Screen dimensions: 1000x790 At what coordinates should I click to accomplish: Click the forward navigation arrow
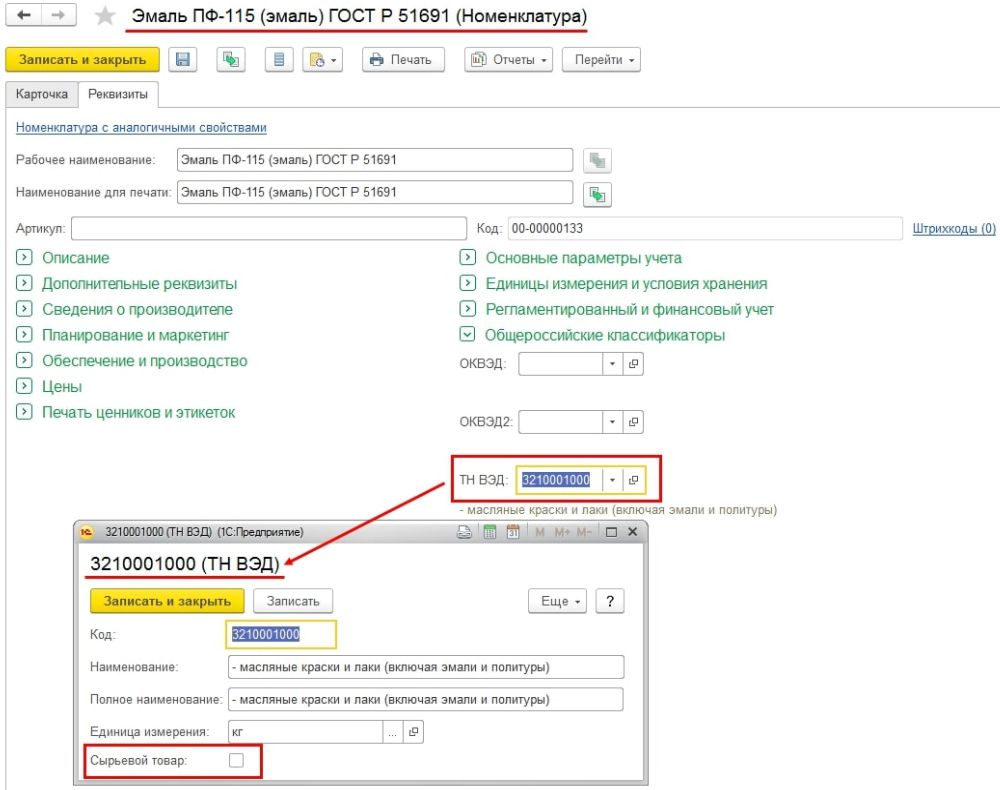coord(58,15)
